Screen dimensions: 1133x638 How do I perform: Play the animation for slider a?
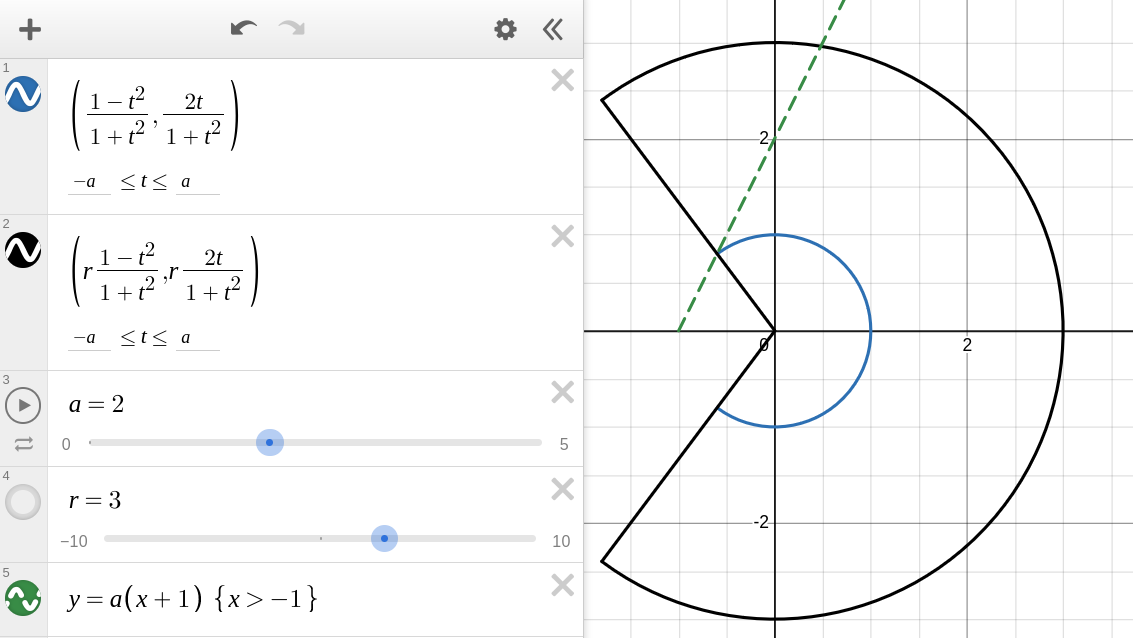[x=23, y=405]
